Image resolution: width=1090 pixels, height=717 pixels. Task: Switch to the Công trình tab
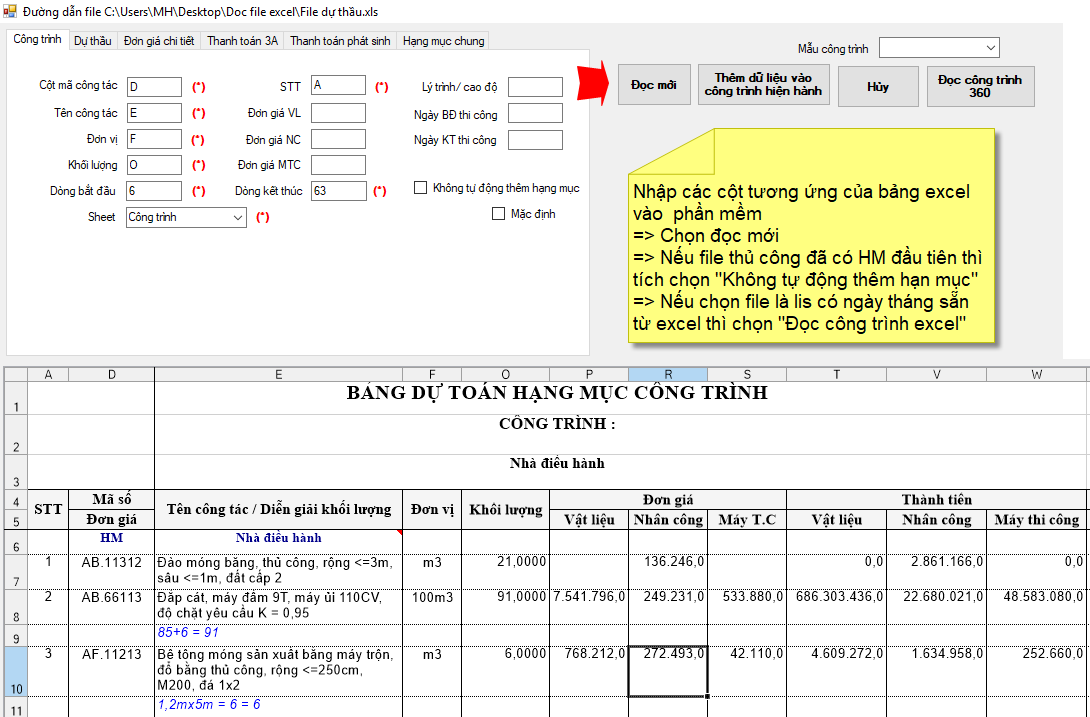pyautogui.click(x=38, y=40)
